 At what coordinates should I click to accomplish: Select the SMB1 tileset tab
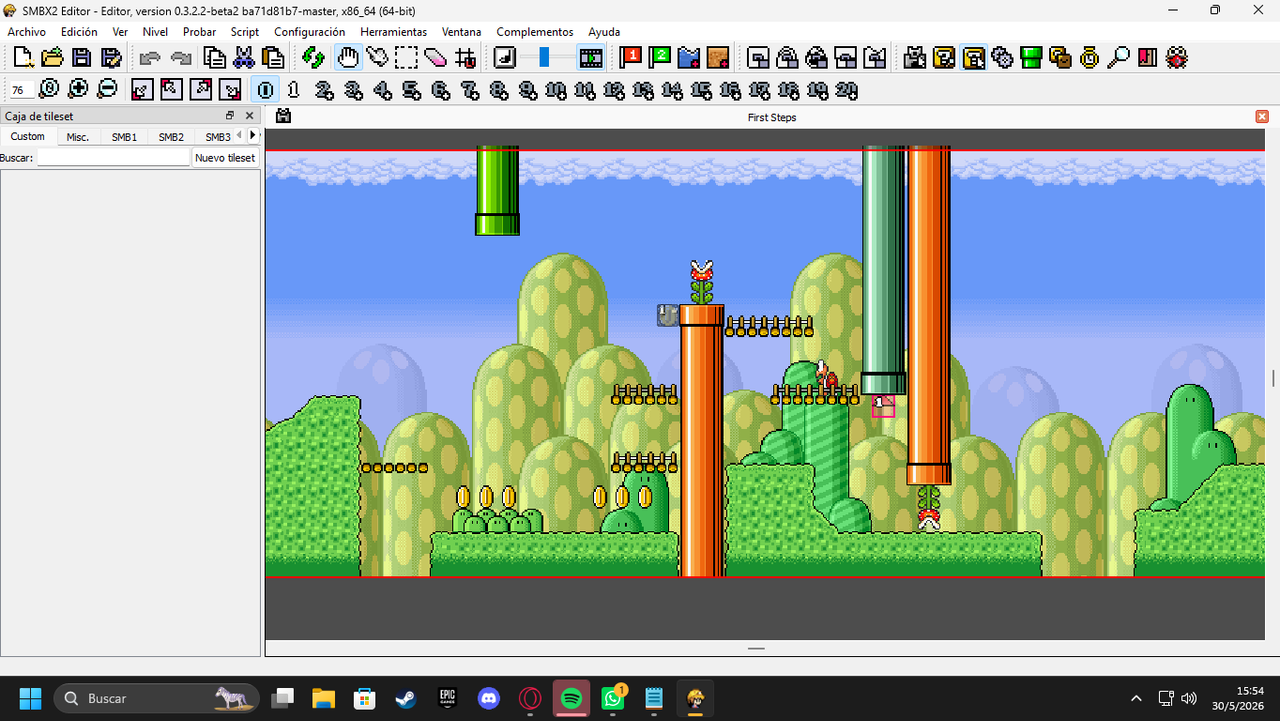point(124,136)
